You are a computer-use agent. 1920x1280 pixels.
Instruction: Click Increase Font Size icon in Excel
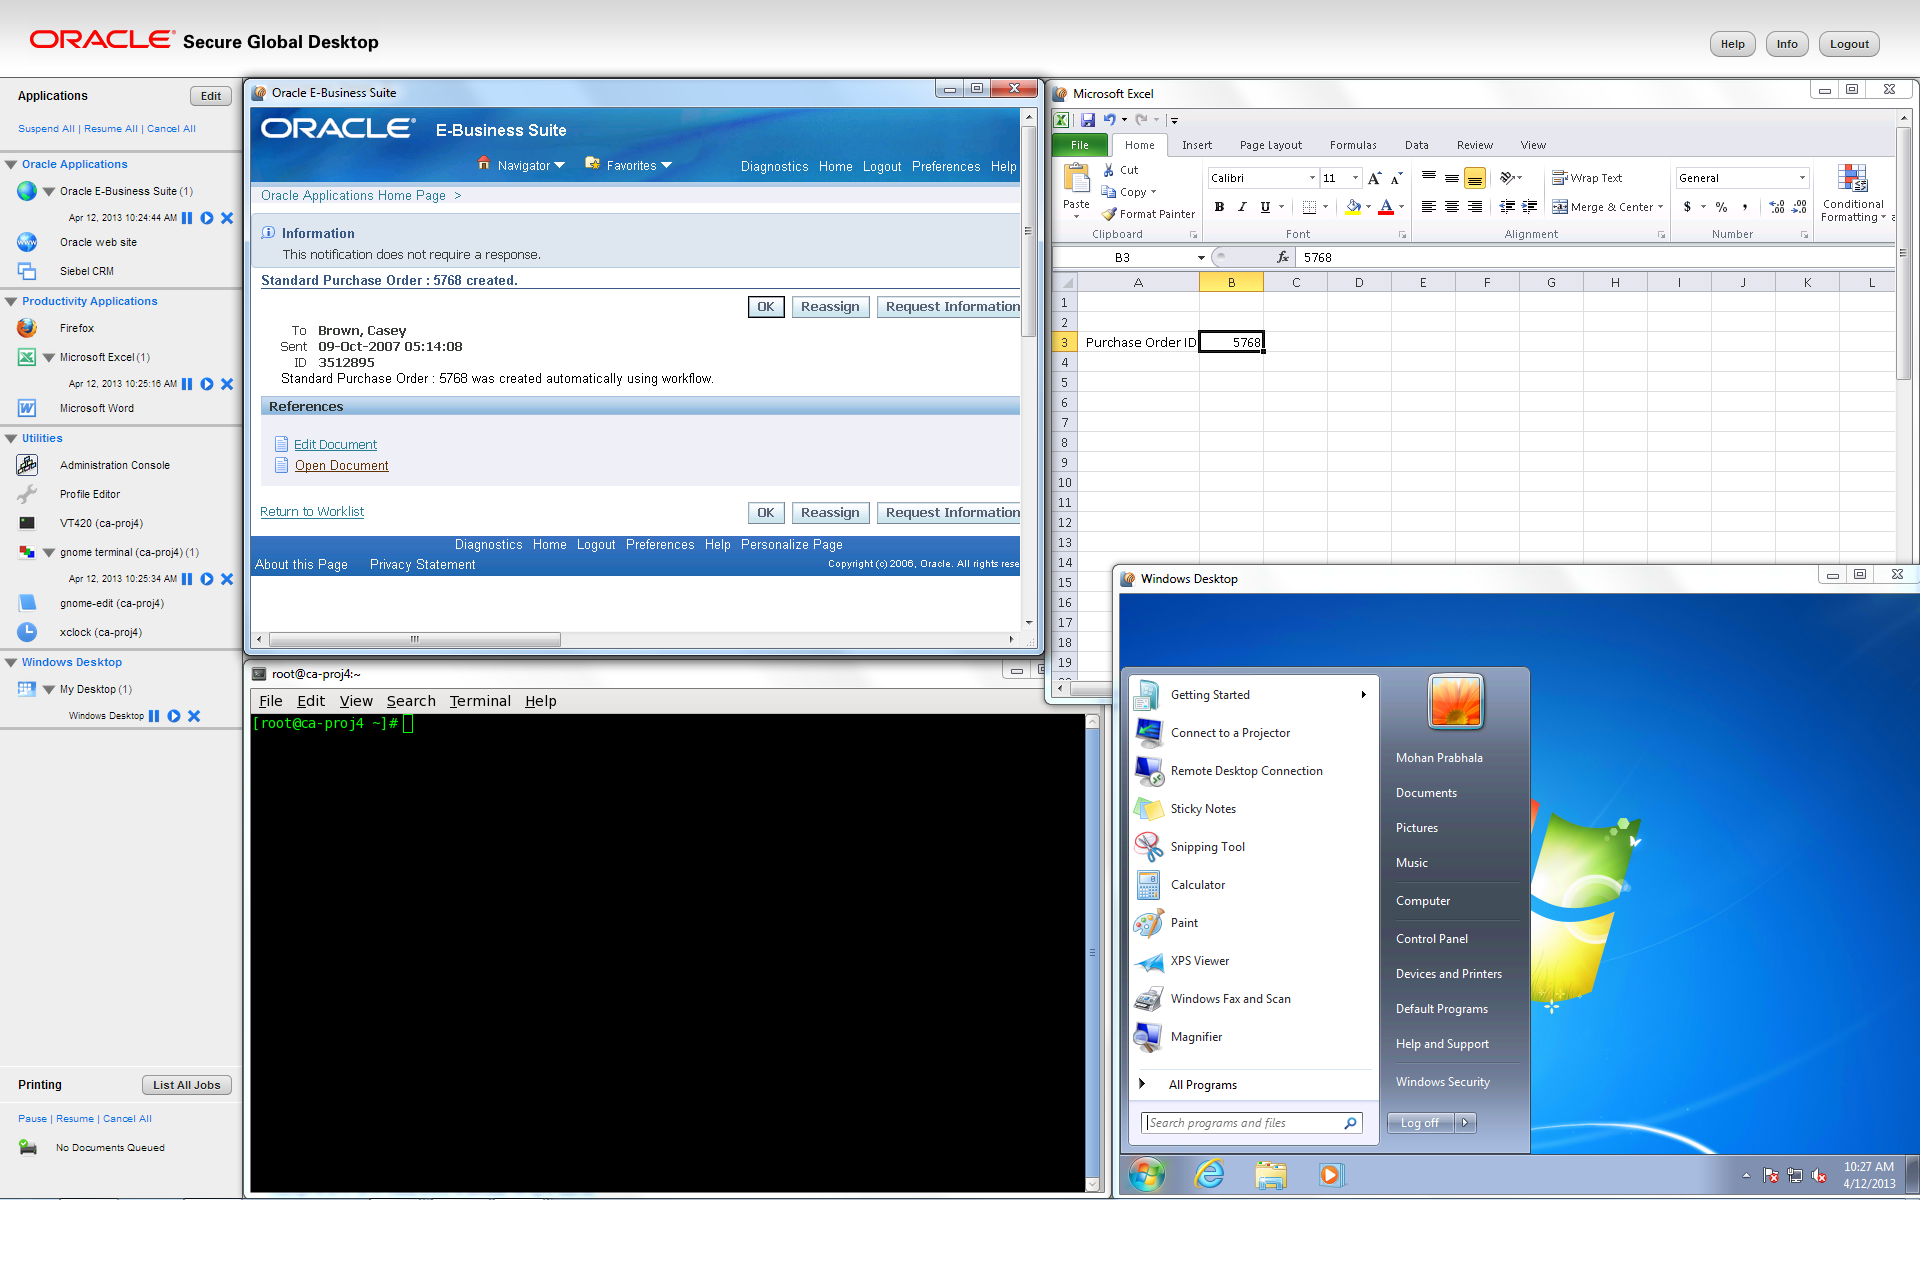[1375, 178]
